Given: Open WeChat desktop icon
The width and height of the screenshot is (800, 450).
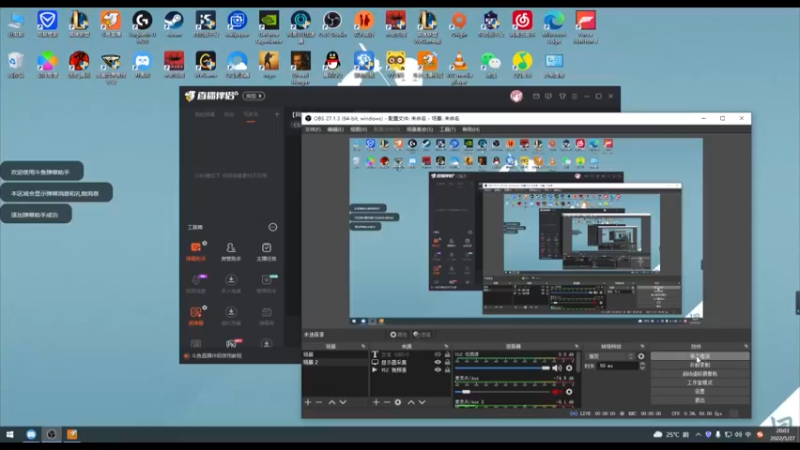Looking at the screenshot, I should pyautogui.click(x=491, y=65).
